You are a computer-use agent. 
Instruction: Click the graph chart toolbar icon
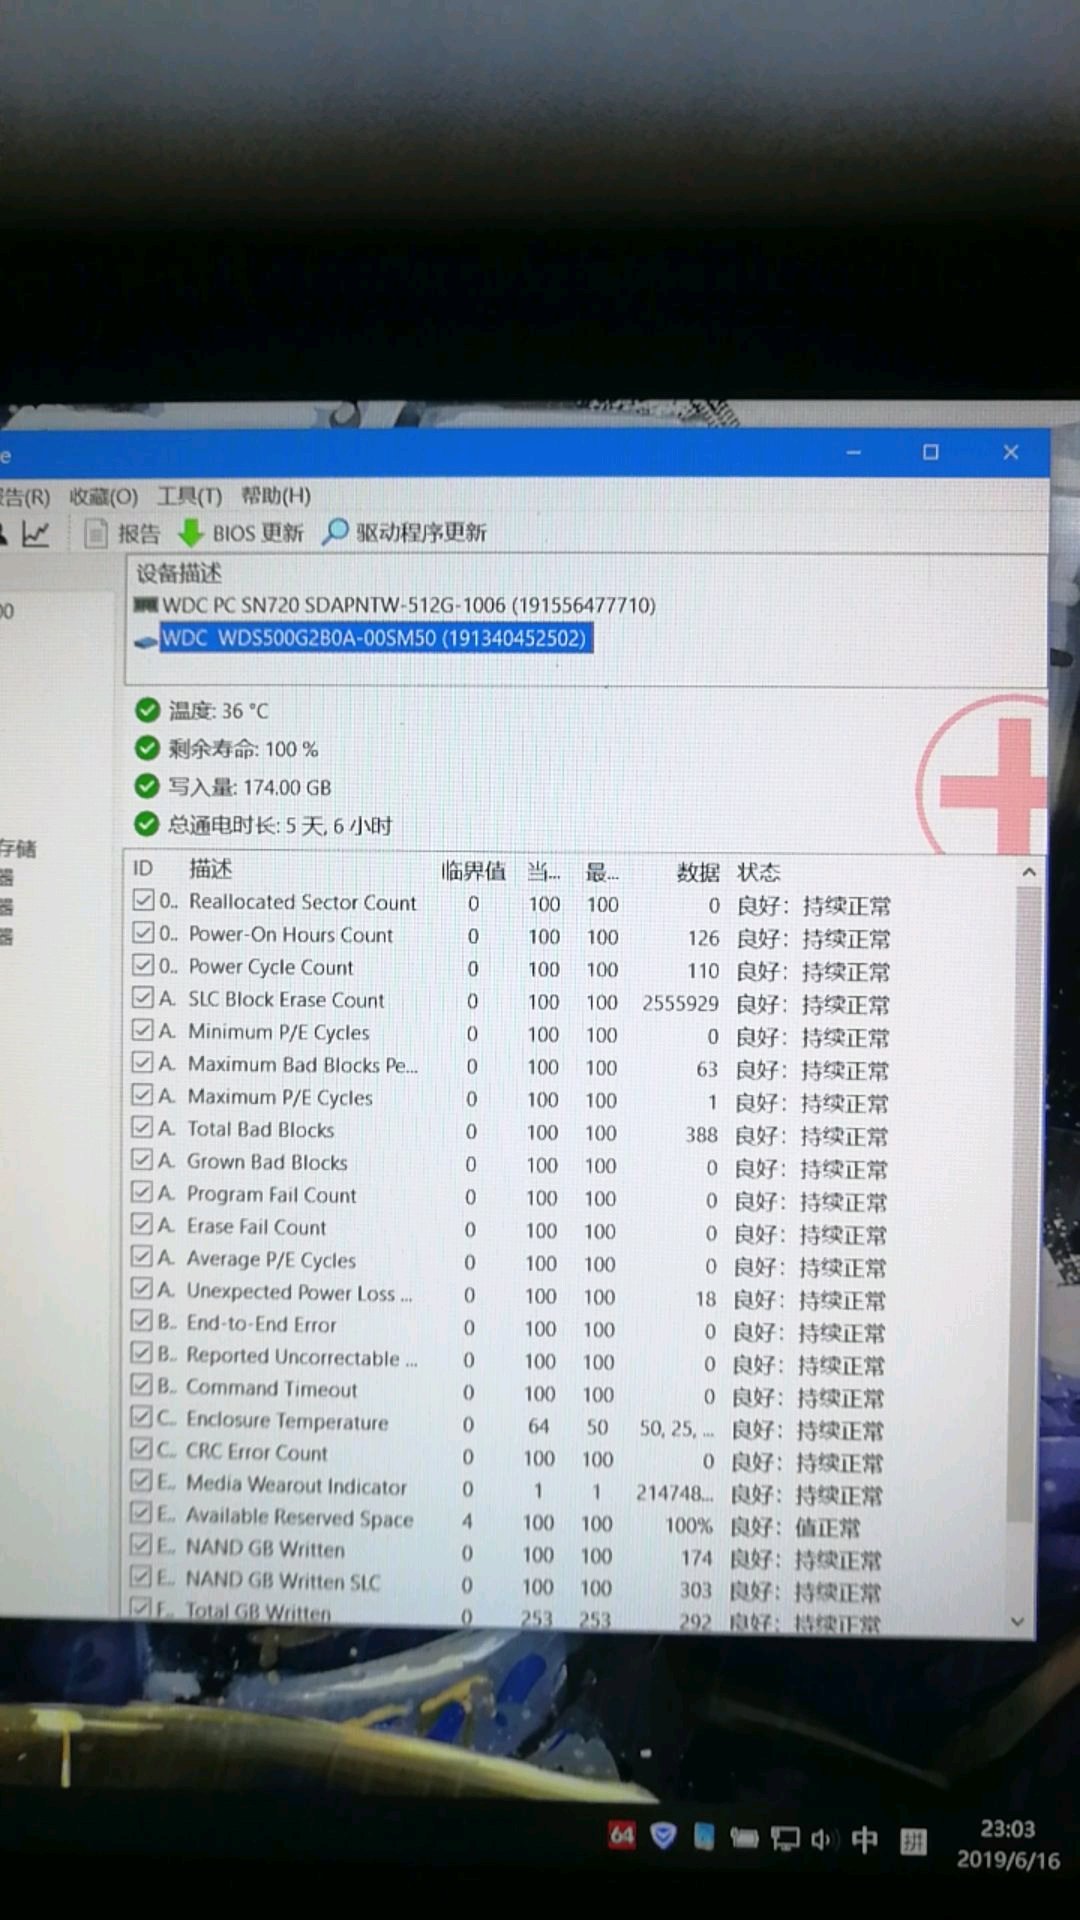coord(35,535)
